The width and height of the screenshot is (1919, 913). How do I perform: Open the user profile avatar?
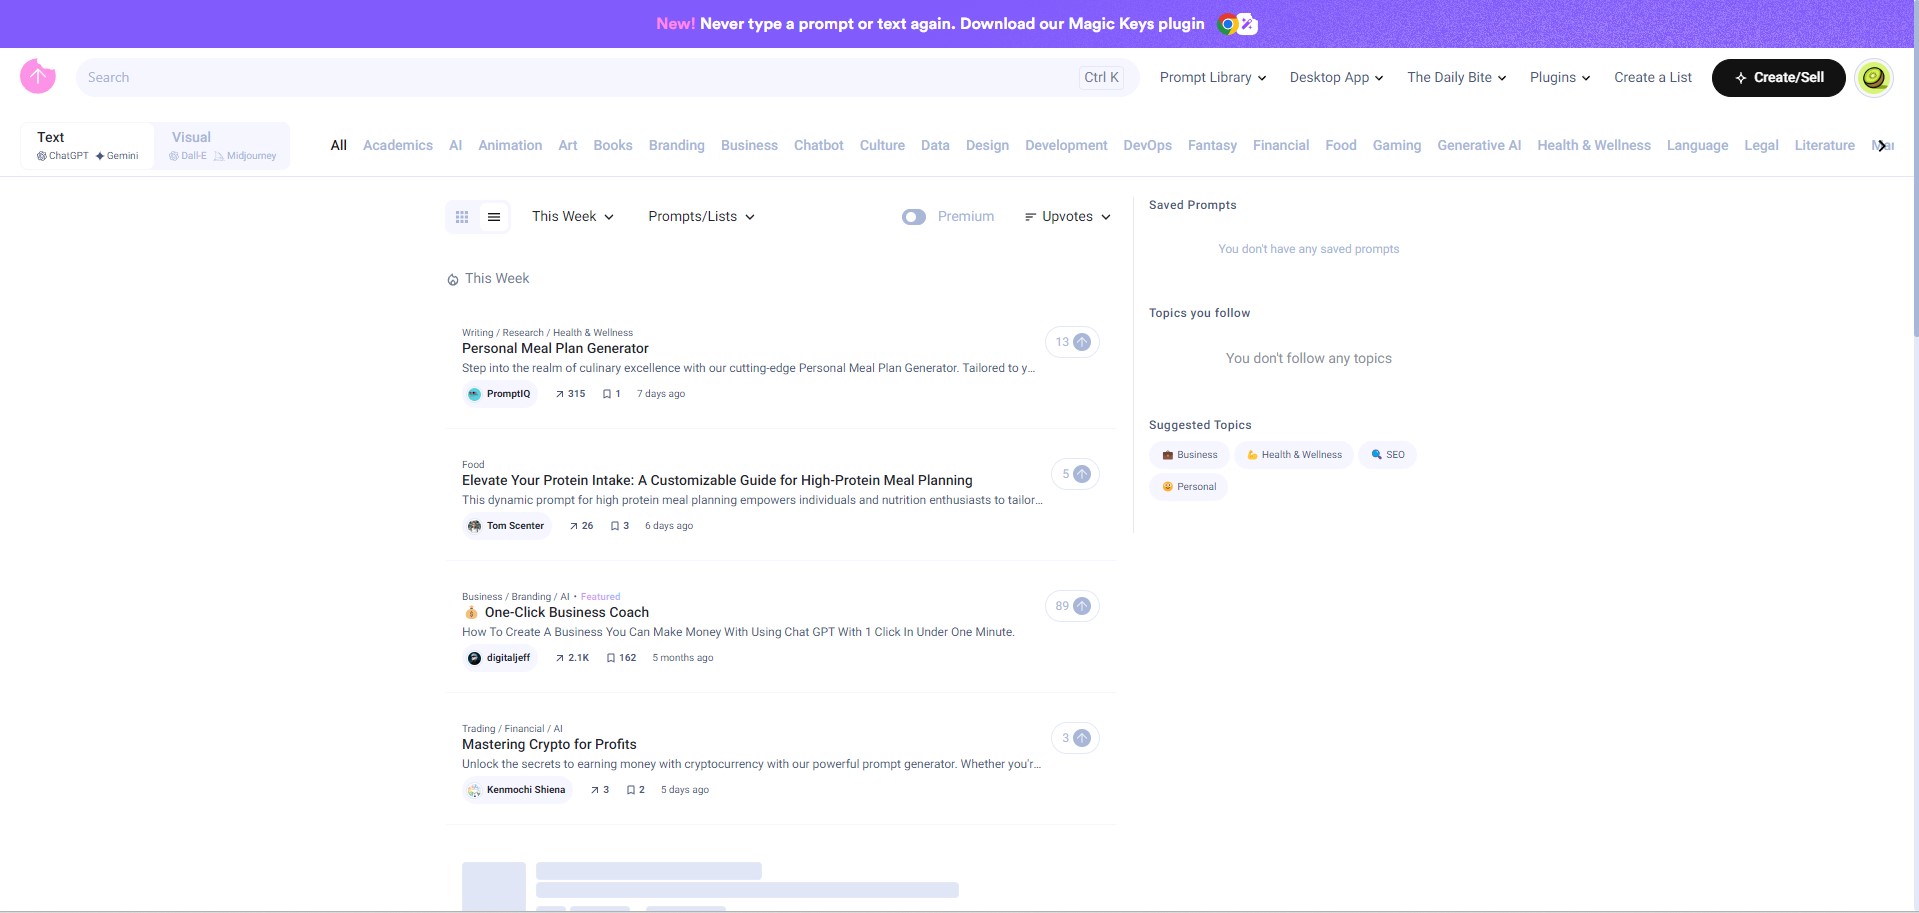[x=1874, y=77]
